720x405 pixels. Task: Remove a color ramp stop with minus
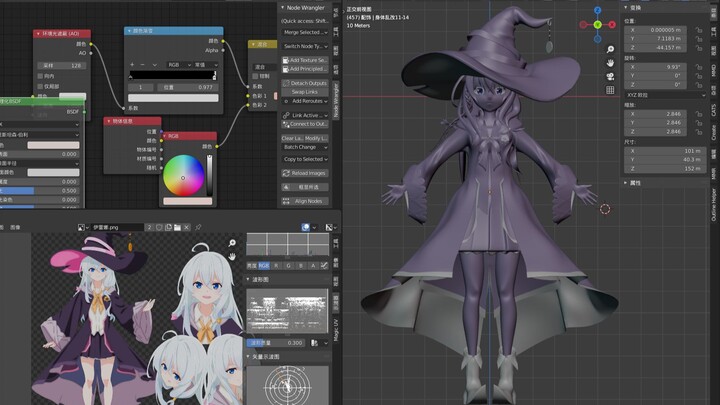[142, 65]
